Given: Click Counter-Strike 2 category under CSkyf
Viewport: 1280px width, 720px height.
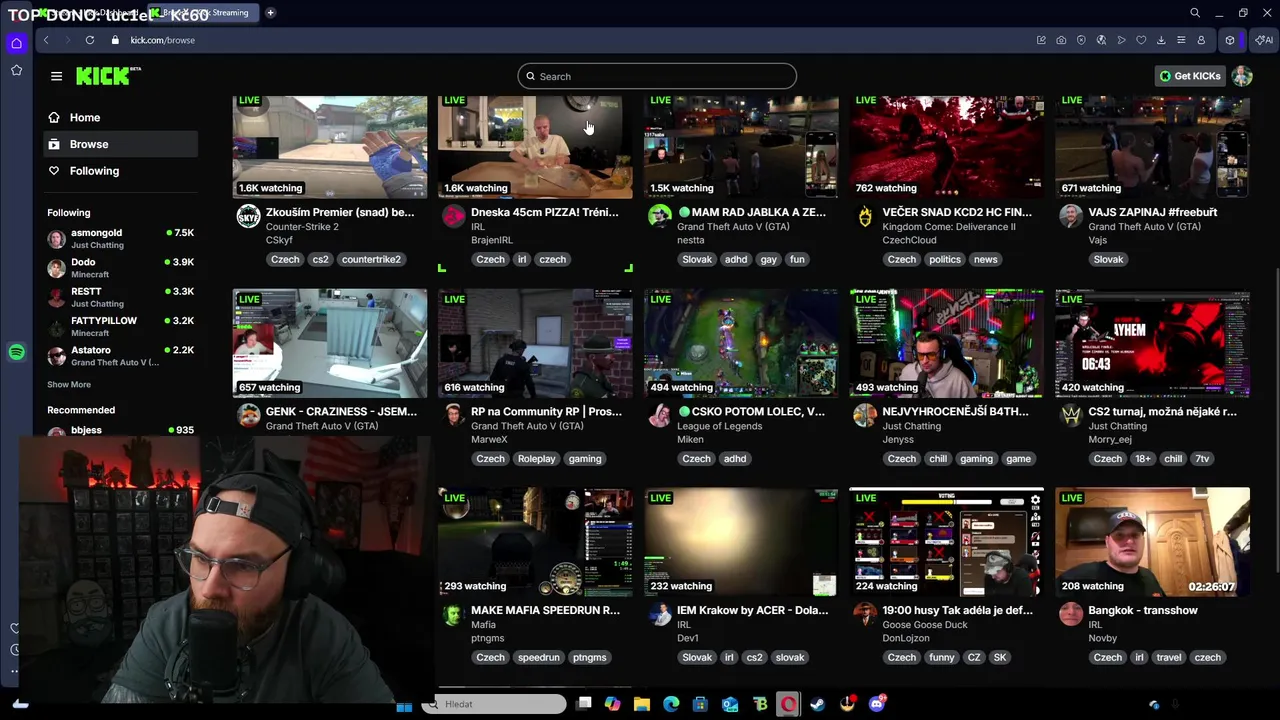Looking at the screenshot, I should pyautogui.click(x=302, y=227).
